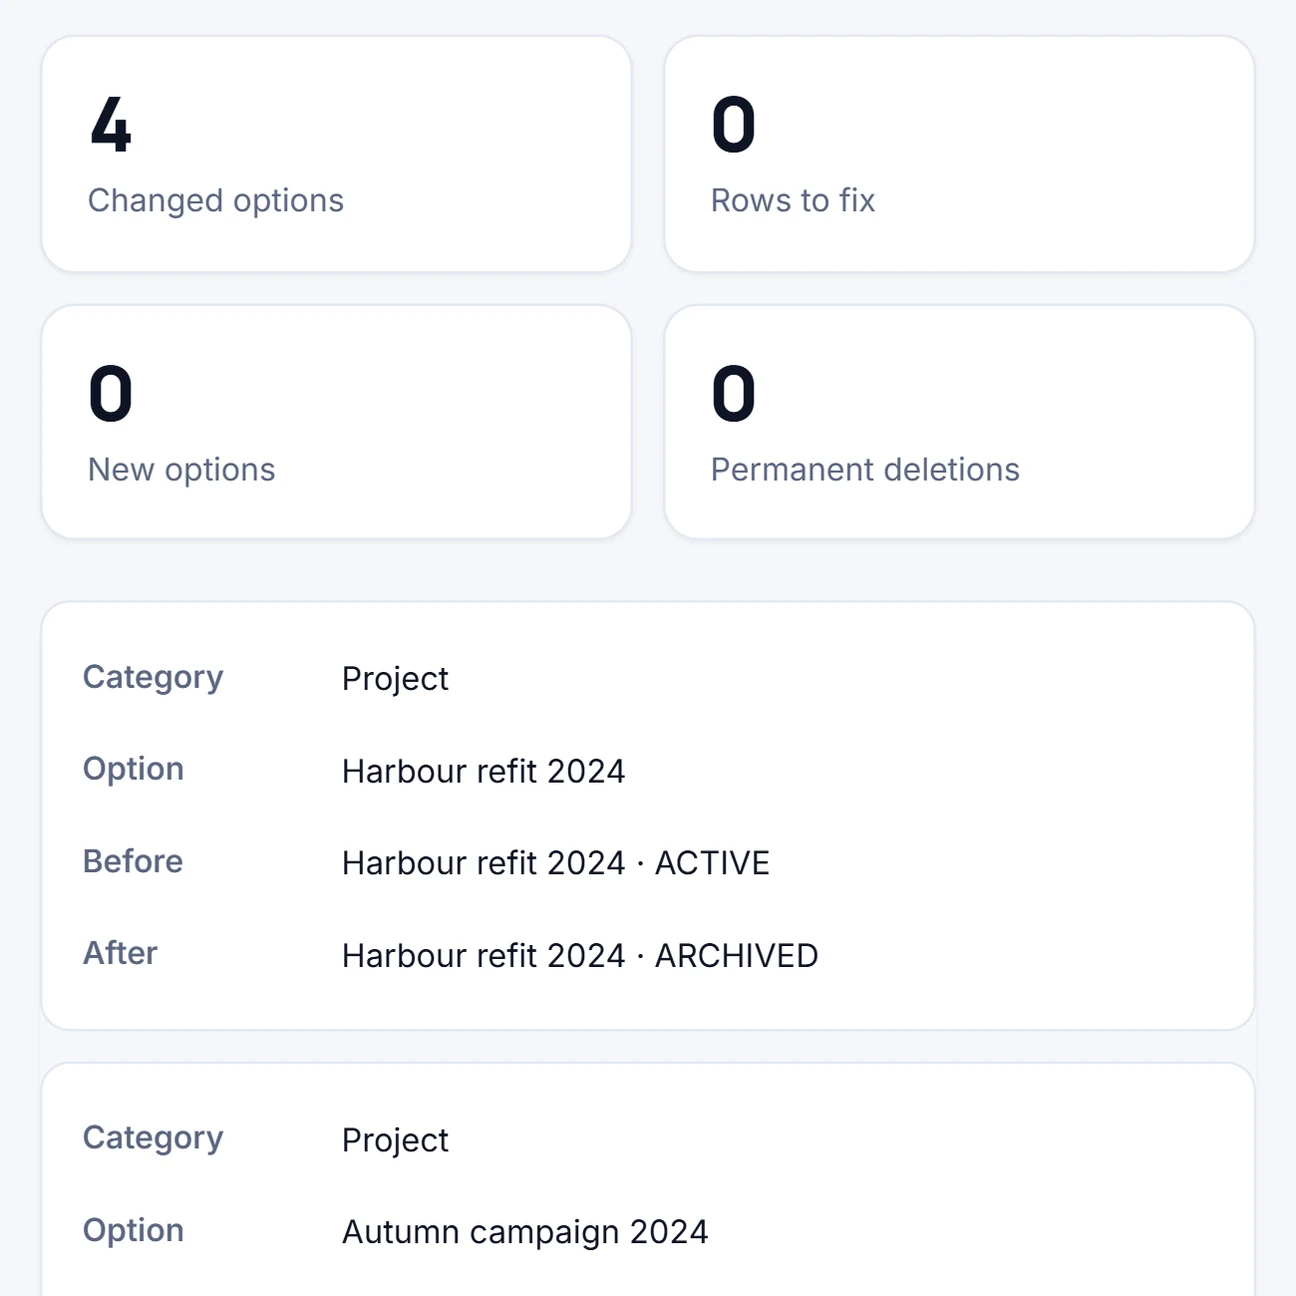Image resolution: width=1296 pixels, height=1296 pixels.
Task: Click the Option label beside "Harbour refit 2024"
Action: point(133,769)
